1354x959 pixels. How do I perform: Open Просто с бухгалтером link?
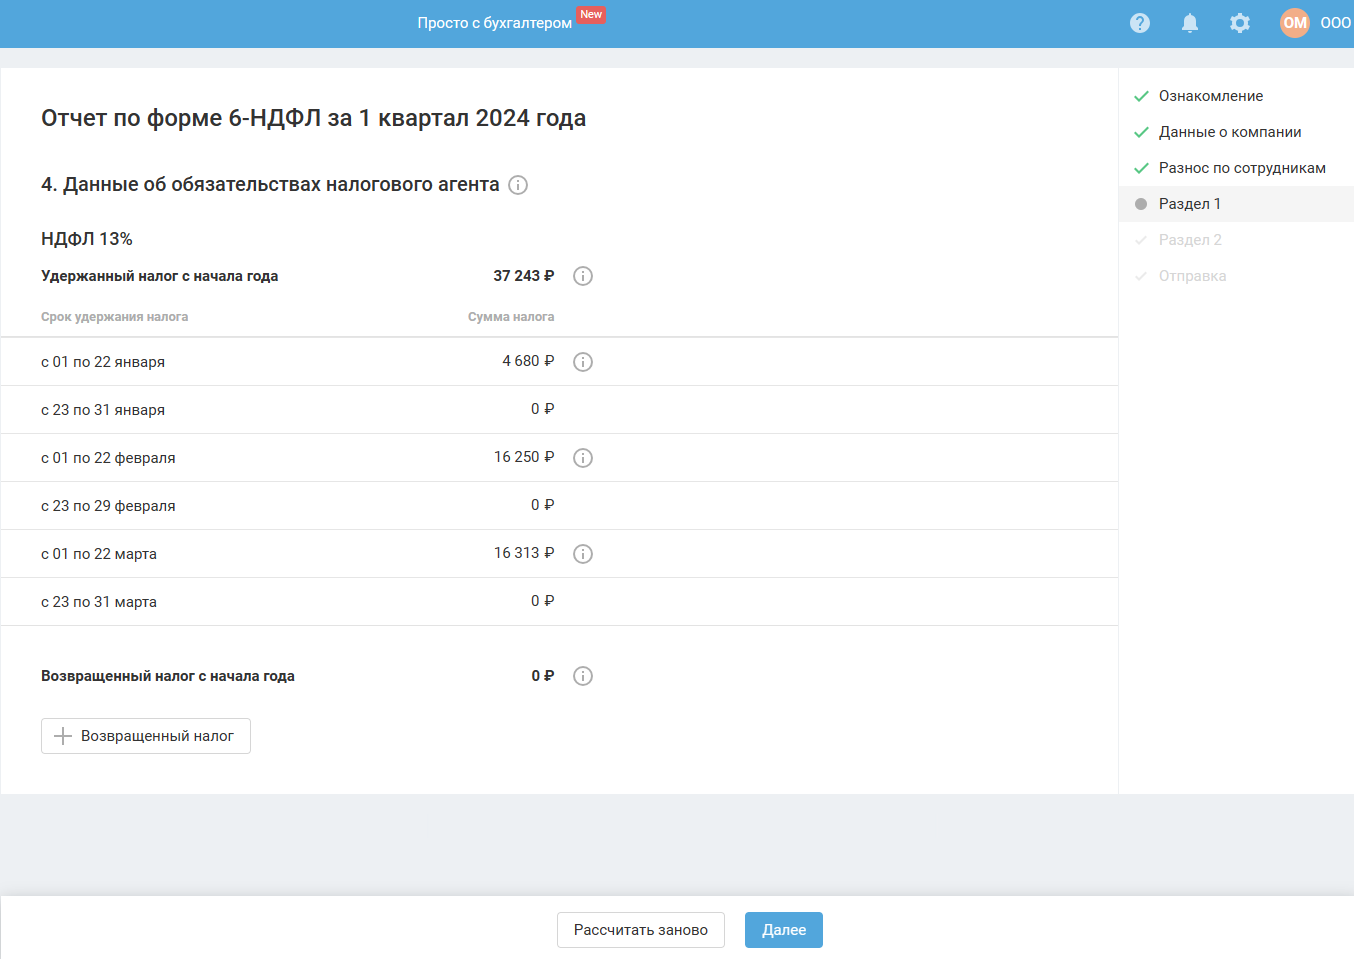coord(495,23)
